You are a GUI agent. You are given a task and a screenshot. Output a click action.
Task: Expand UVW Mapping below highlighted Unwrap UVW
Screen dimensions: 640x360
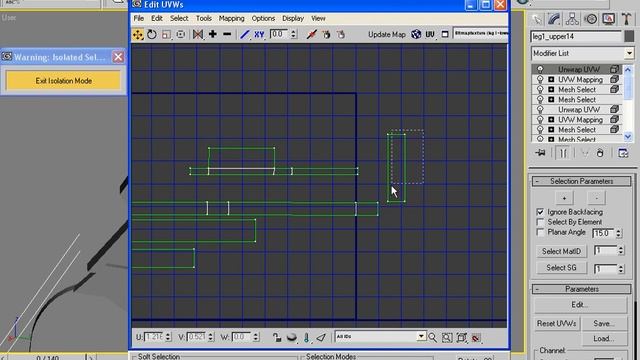click(551, 80)
